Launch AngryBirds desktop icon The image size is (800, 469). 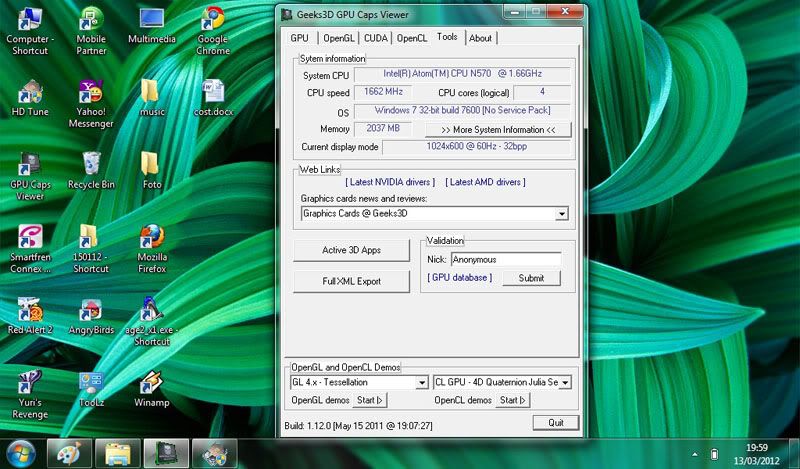click(x=91, y=316)
